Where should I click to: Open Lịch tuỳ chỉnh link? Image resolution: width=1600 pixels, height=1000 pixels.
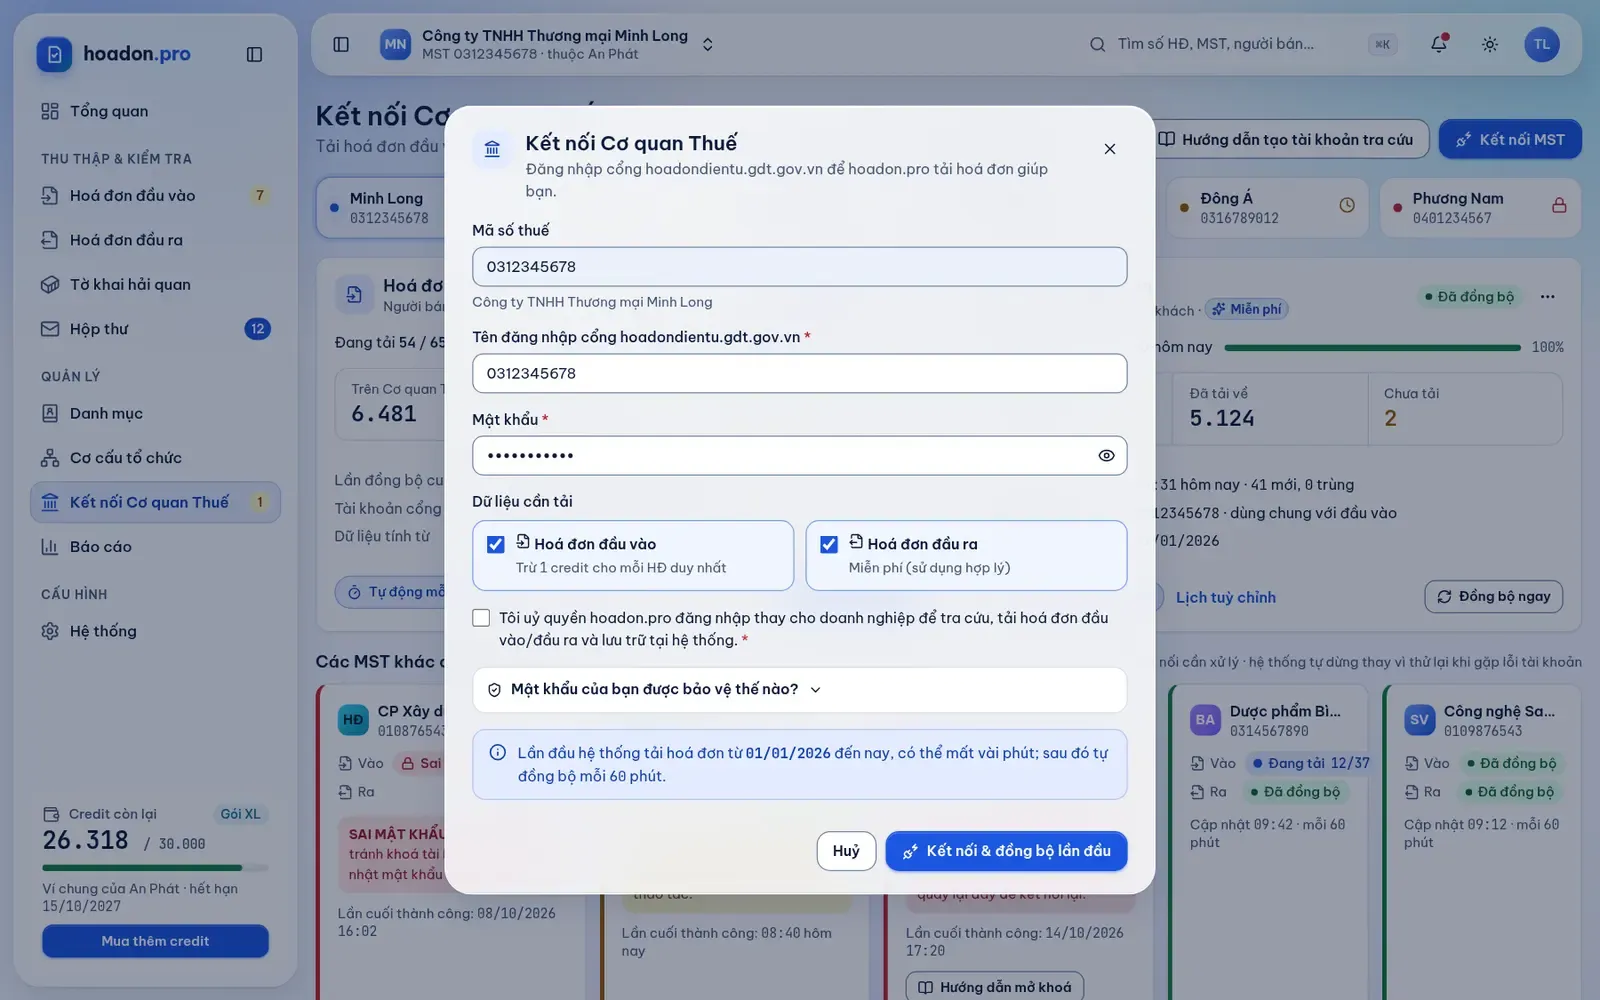(1226, 597)
